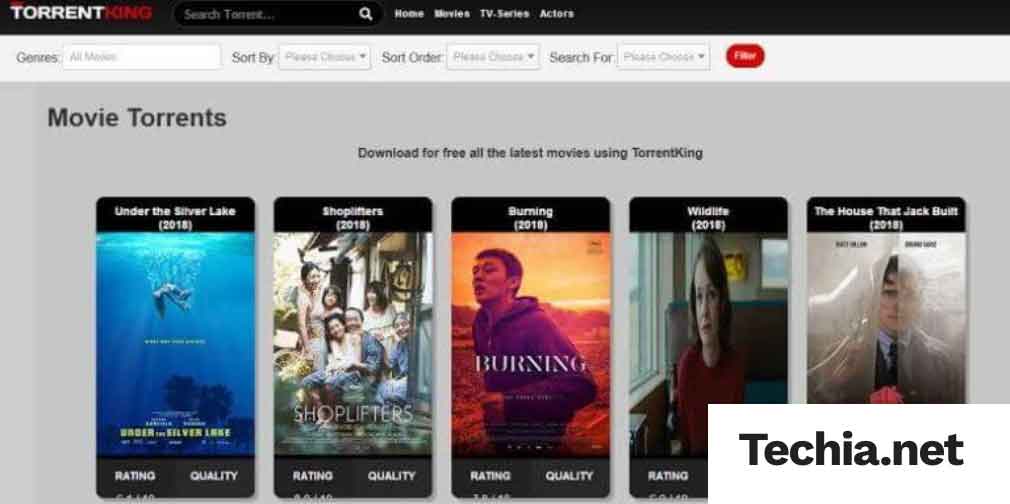Click QUALITY label under Shoplifters card
The image size is (1010, 504).
pos(392,476)
